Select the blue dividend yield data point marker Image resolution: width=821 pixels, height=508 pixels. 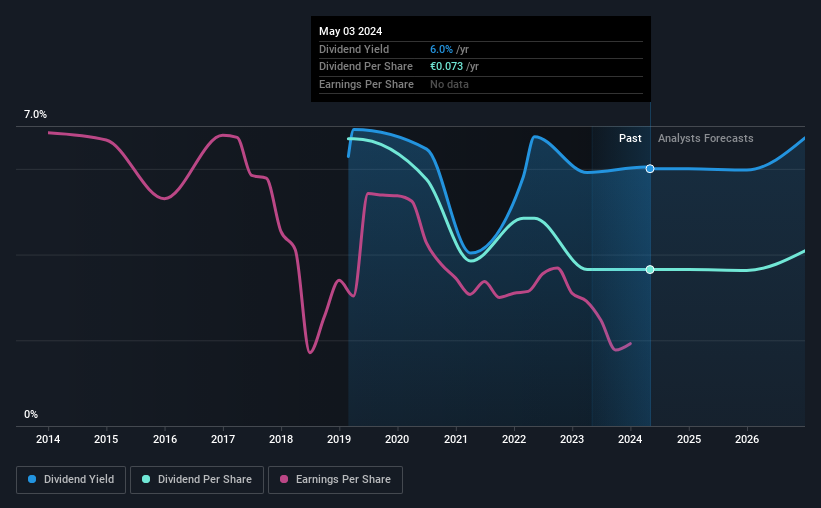point(650,169)
